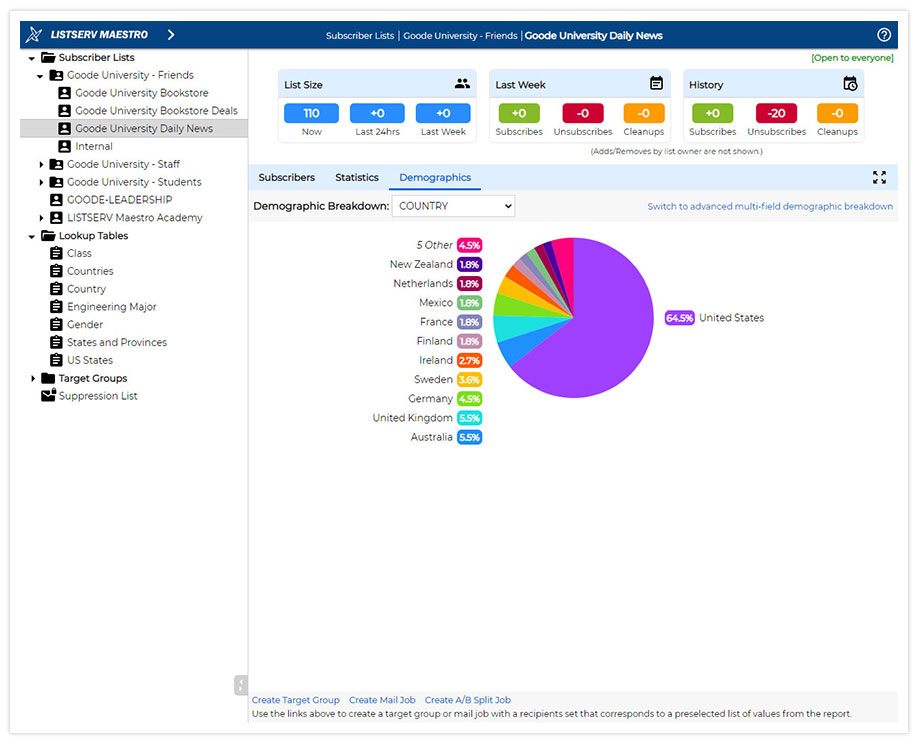Screen dimensions: 918x744
Task: Select Goode University Bookstore Deals in tree
Action: click(156, 111)
